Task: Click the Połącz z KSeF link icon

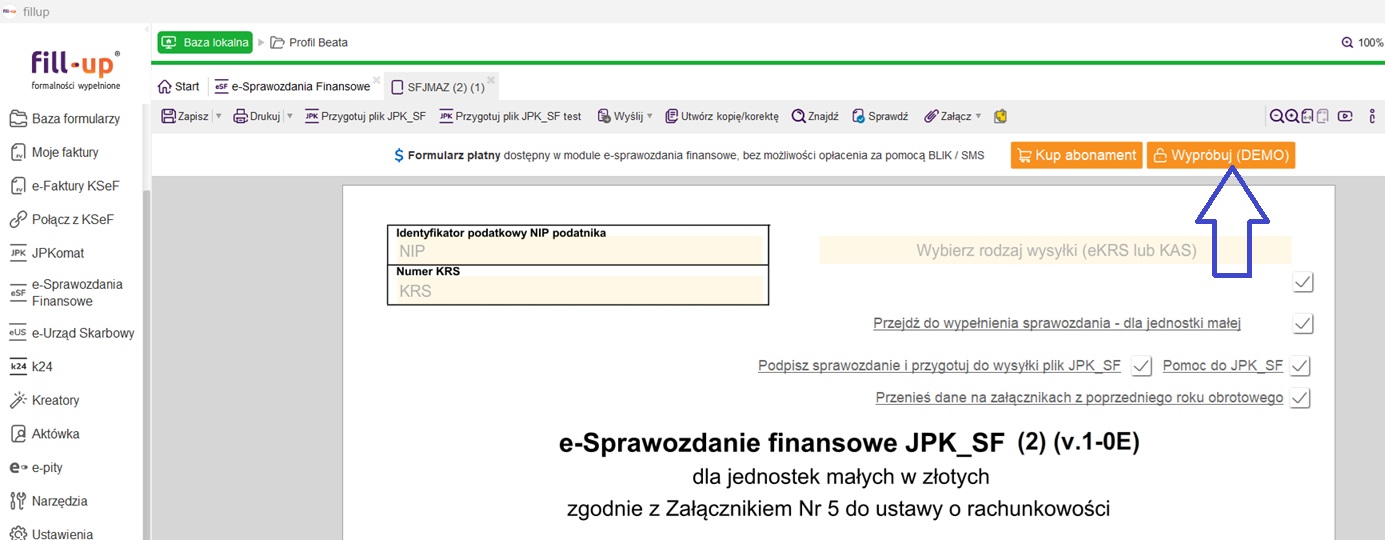Action: coord(18,220)
